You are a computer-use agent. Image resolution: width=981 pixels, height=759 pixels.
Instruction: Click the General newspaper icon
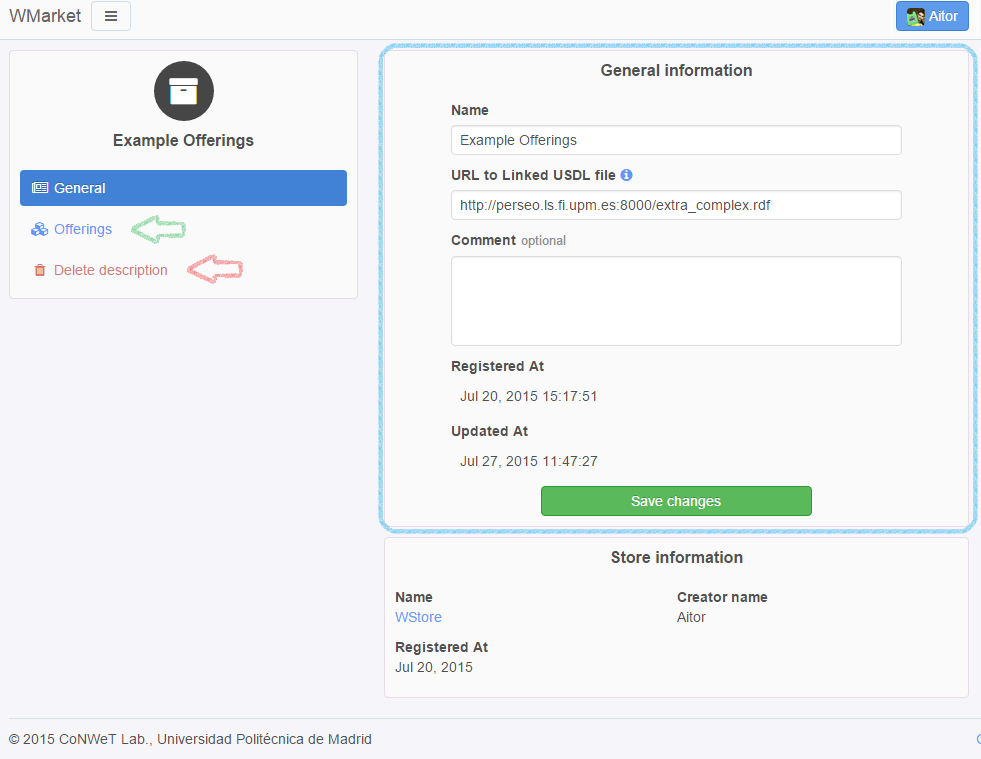tap(40, 188)
